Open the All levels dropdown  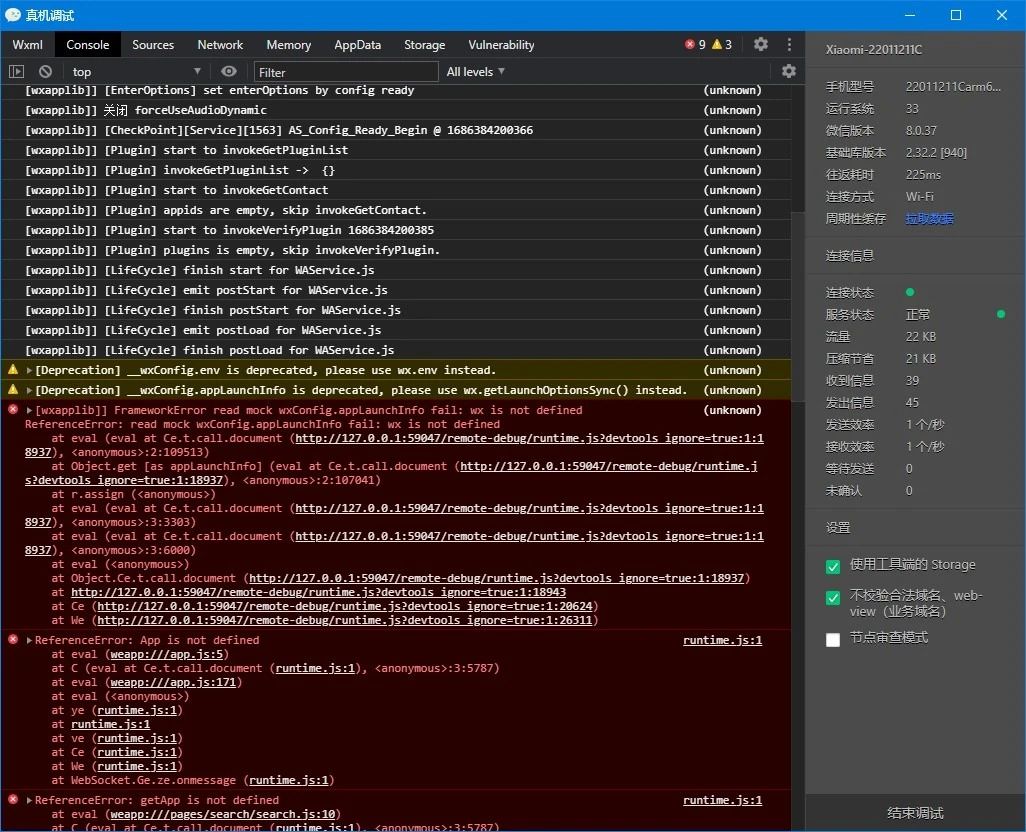tap(475, 71)
